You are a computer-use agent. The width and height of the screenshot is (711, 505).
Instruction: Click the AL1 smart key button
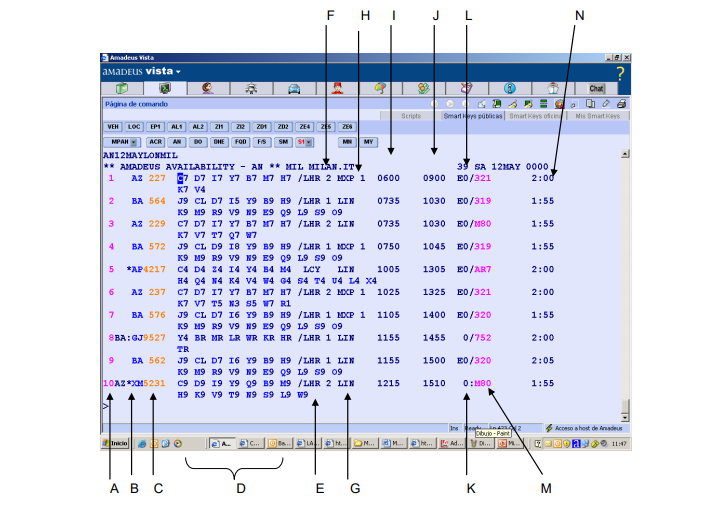[x=177, y=127]
